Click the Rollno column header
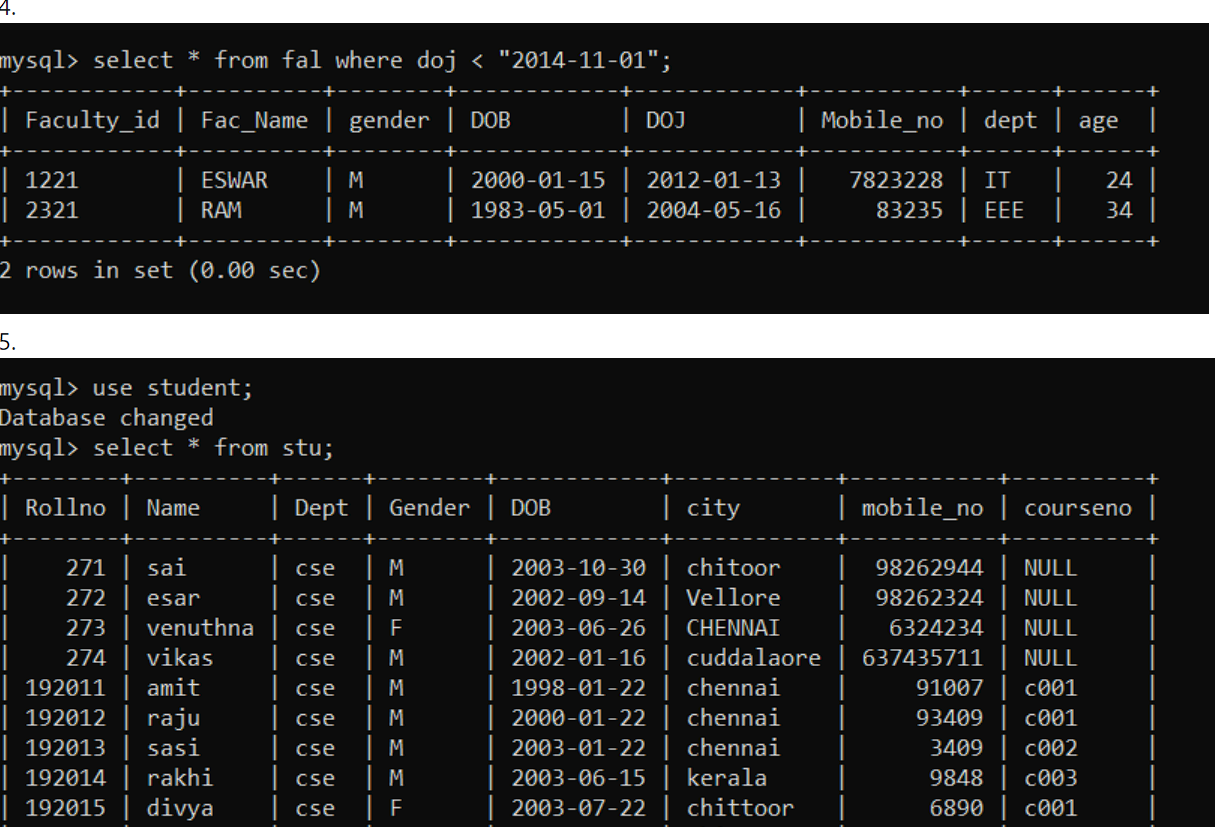Screen dimensions: 1215x827 coord(65,507)
